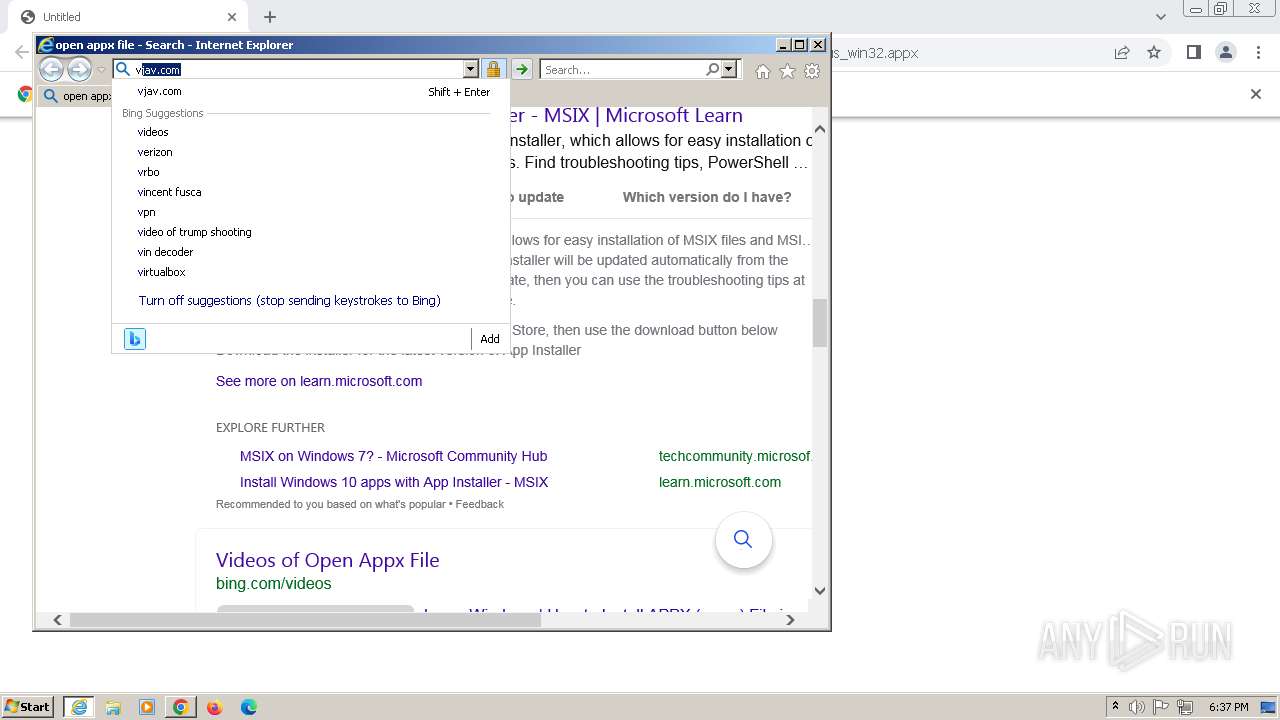Click the Bing provider icon in suggestion dropdown

click(135, 339)
